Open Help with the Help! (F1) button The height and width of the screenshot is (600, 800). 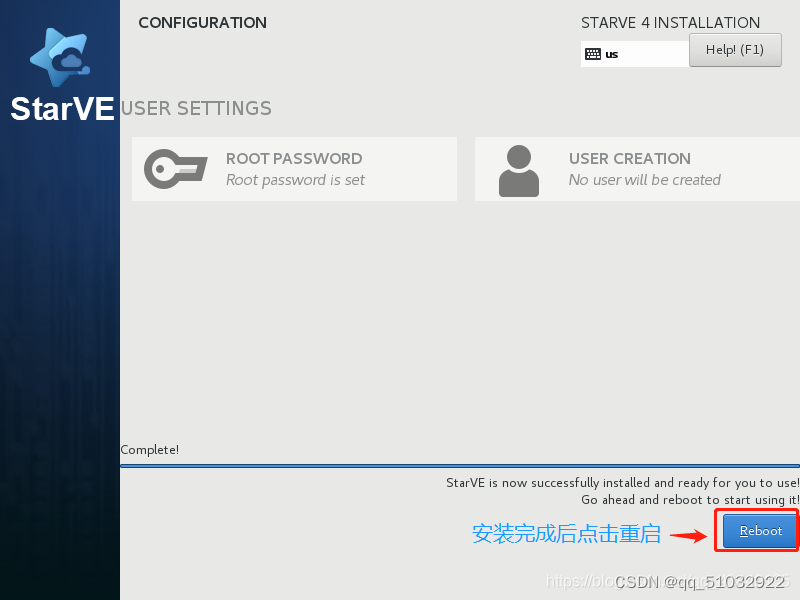tap(735, 50)
